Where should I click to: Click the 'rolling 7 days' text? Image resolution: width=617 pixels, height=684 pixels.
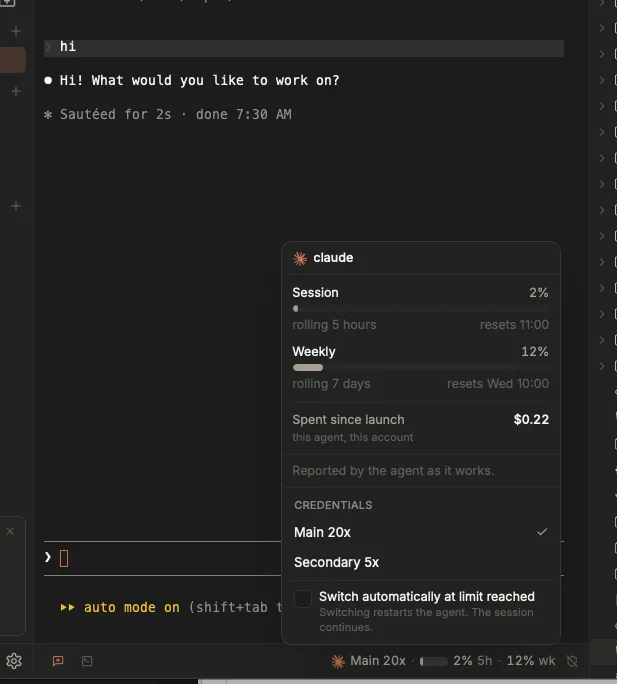(x=331, y=384)
